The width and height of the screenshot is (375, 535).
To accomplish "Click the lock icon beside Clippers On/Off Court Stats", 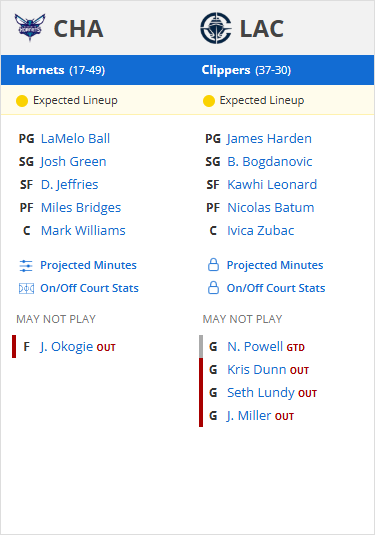I will coord(213,288).
